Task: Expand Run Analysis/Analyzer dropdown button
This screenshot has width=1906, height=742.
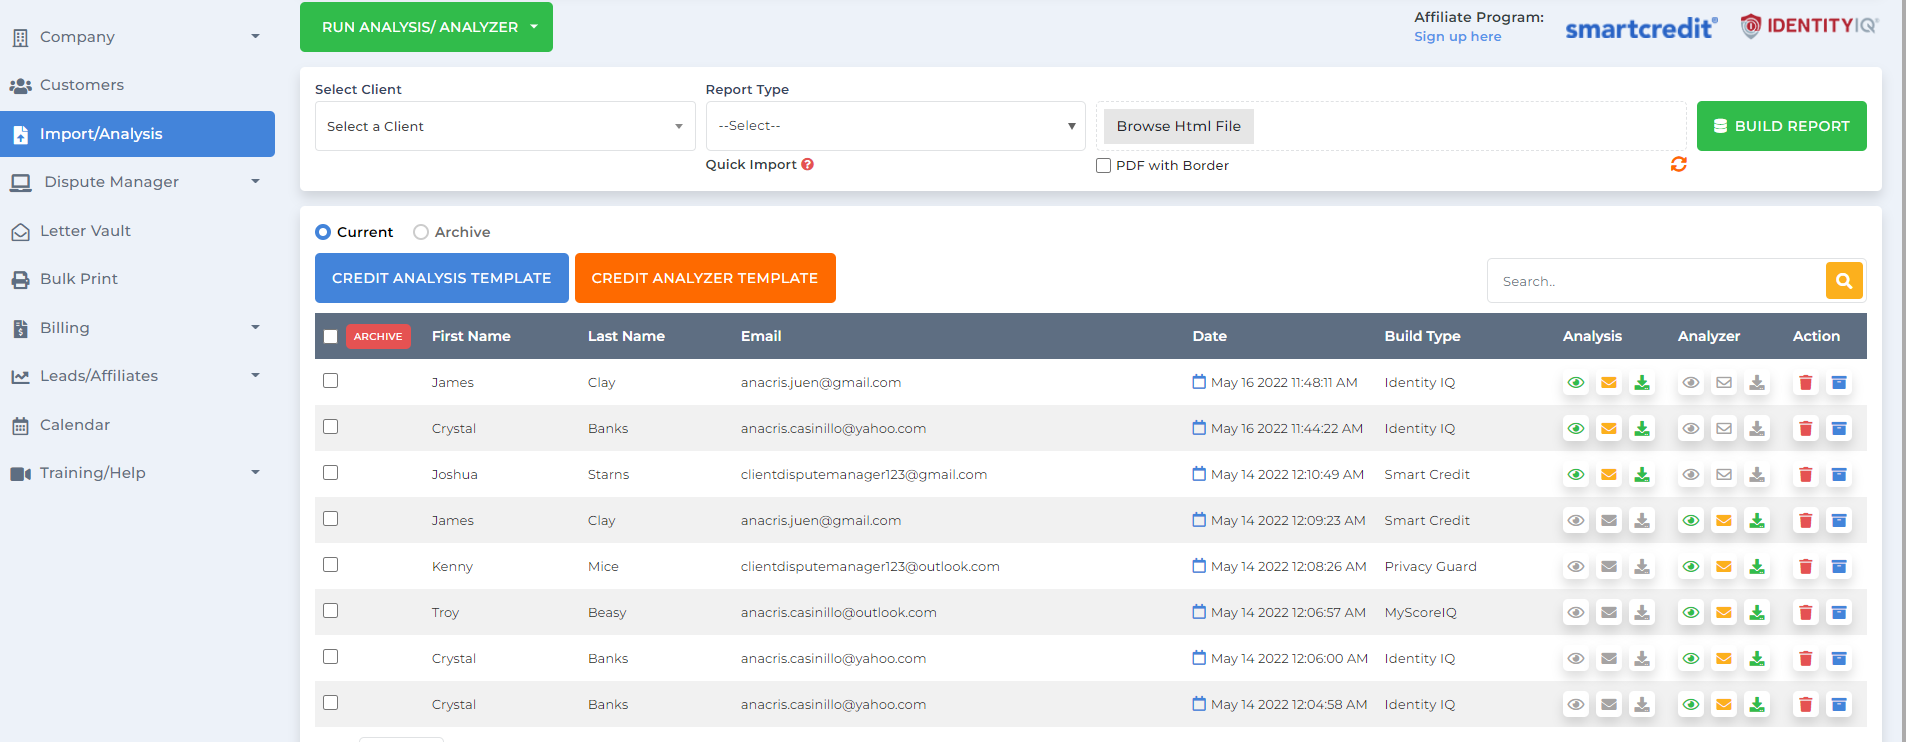Action: point(426,27)
